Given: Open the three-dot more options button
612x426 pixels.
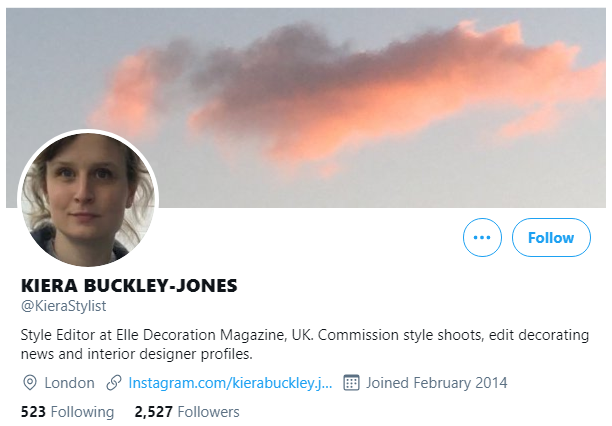Looking at the screenshot, I should click(x=482, y=237).
